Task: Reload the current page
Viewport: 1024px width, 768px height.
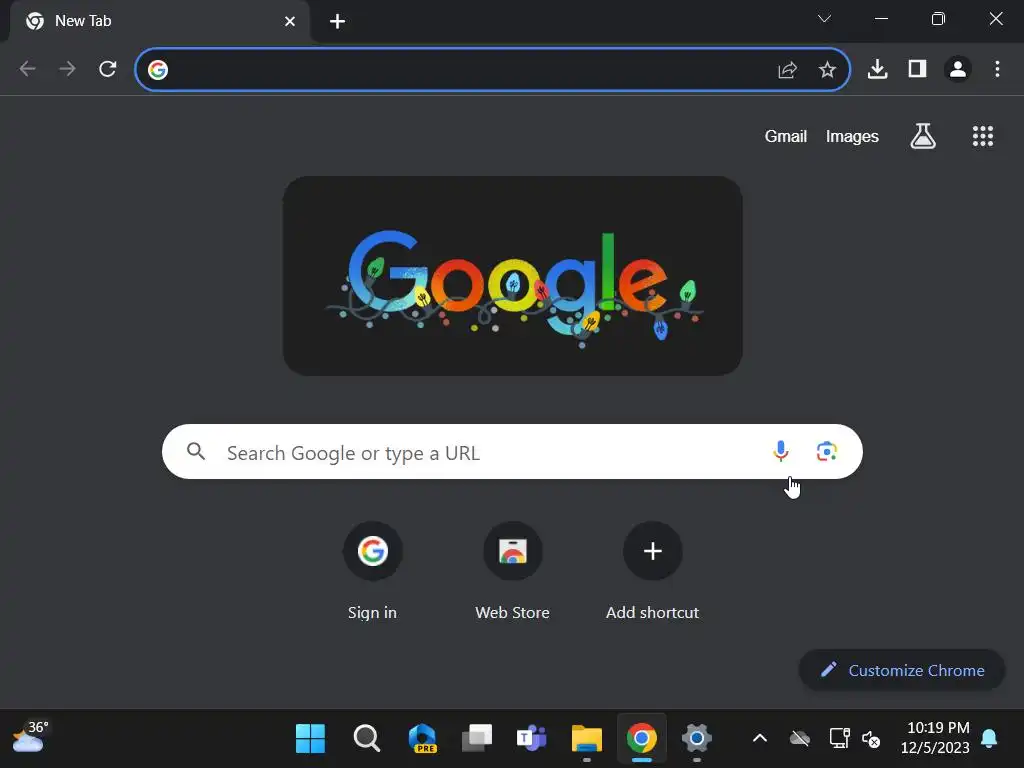Action: [x=108, y=69]
